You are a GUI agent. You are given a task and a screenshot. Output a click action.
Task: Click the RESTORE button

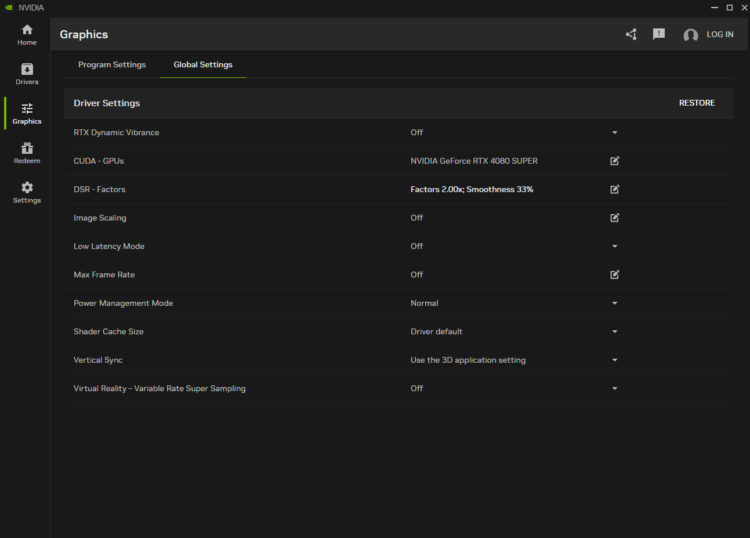[696, 103]
